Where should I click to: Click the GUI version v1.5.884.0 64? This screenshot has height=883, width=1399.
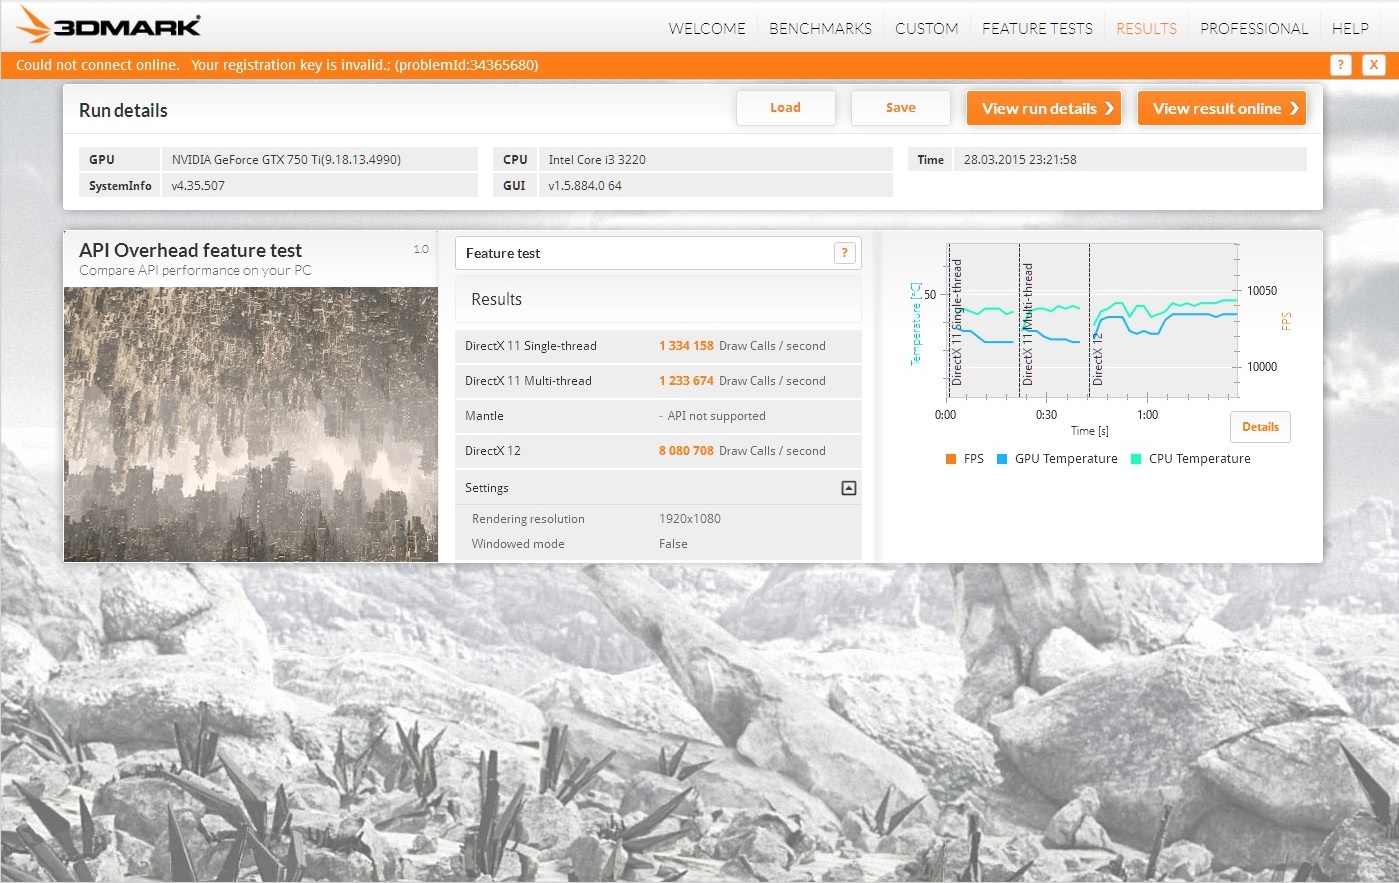coord(585,186)
